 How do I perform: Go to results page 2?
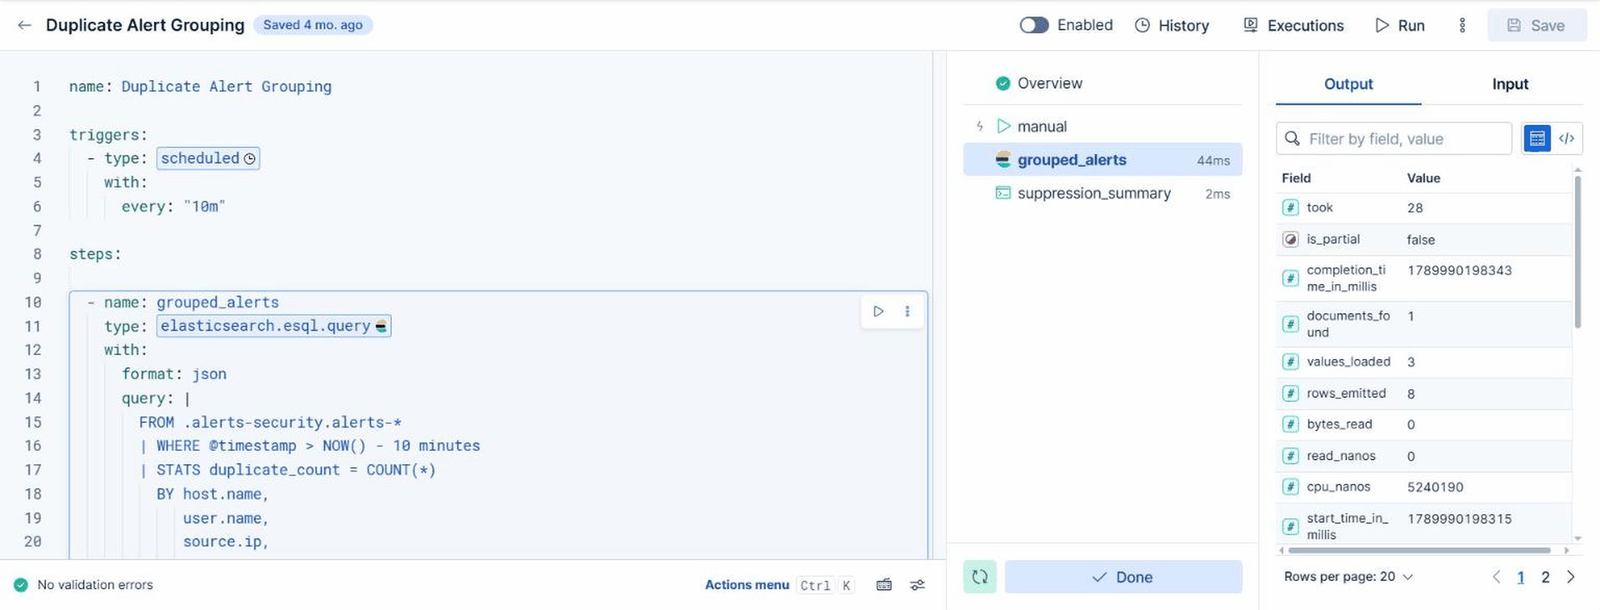1545,577
